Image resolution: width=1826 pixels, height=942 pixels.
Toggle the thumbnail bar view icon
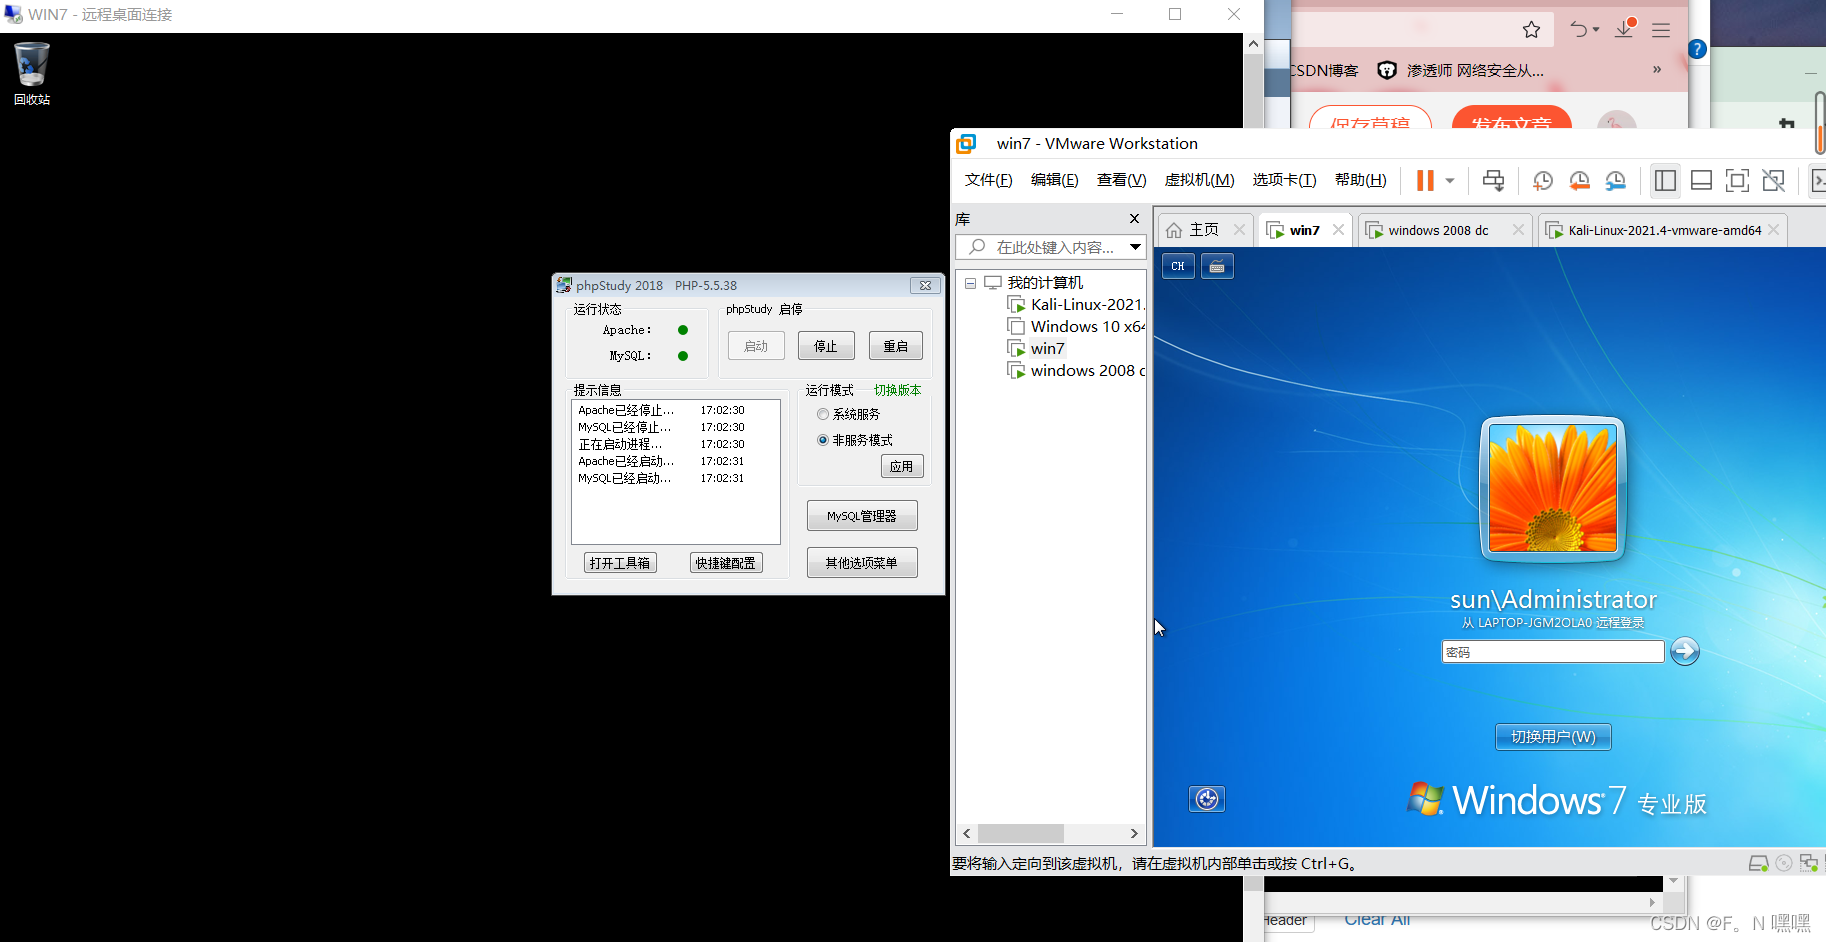[x=1701, y=180]
